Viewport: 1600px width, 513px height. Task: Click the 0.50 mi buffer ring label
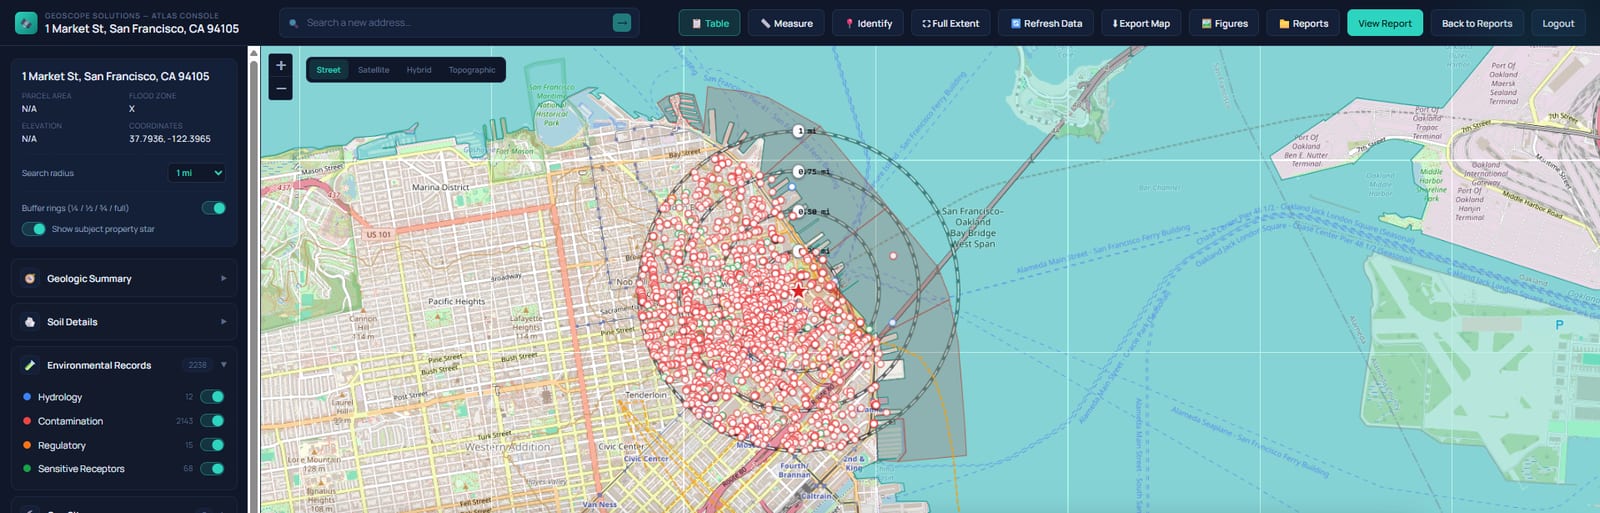[x=810, y=212]
